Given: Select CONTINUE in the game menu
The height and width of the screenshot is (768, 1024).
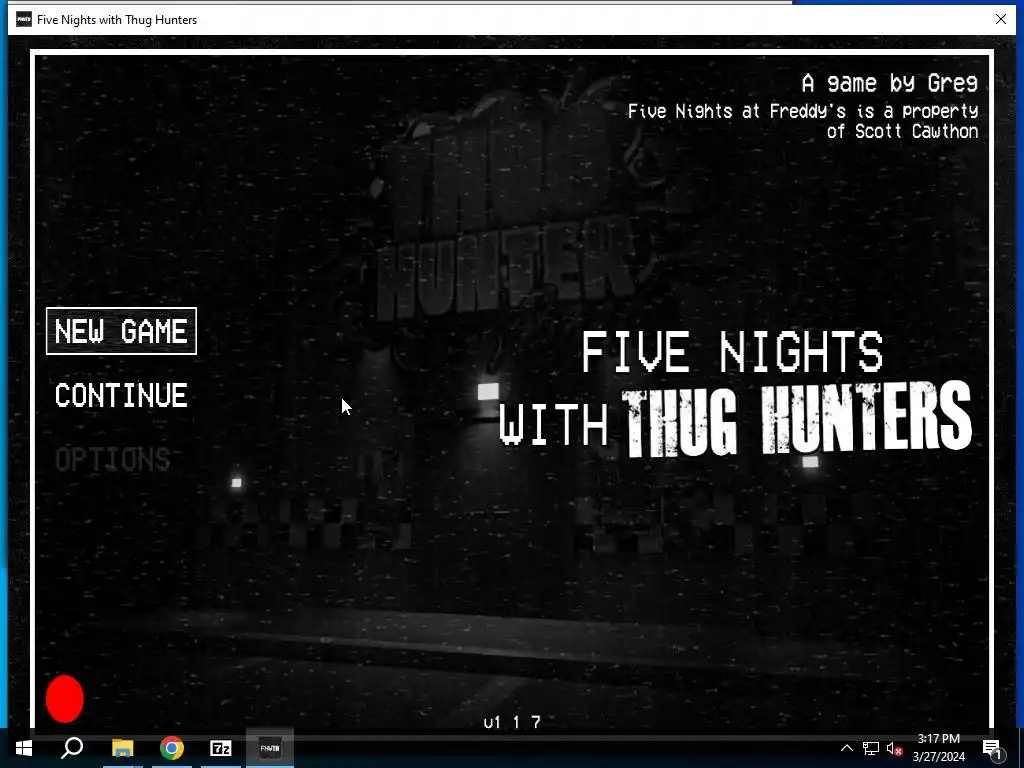Looking at the screenshot, I should click(121, 396).
